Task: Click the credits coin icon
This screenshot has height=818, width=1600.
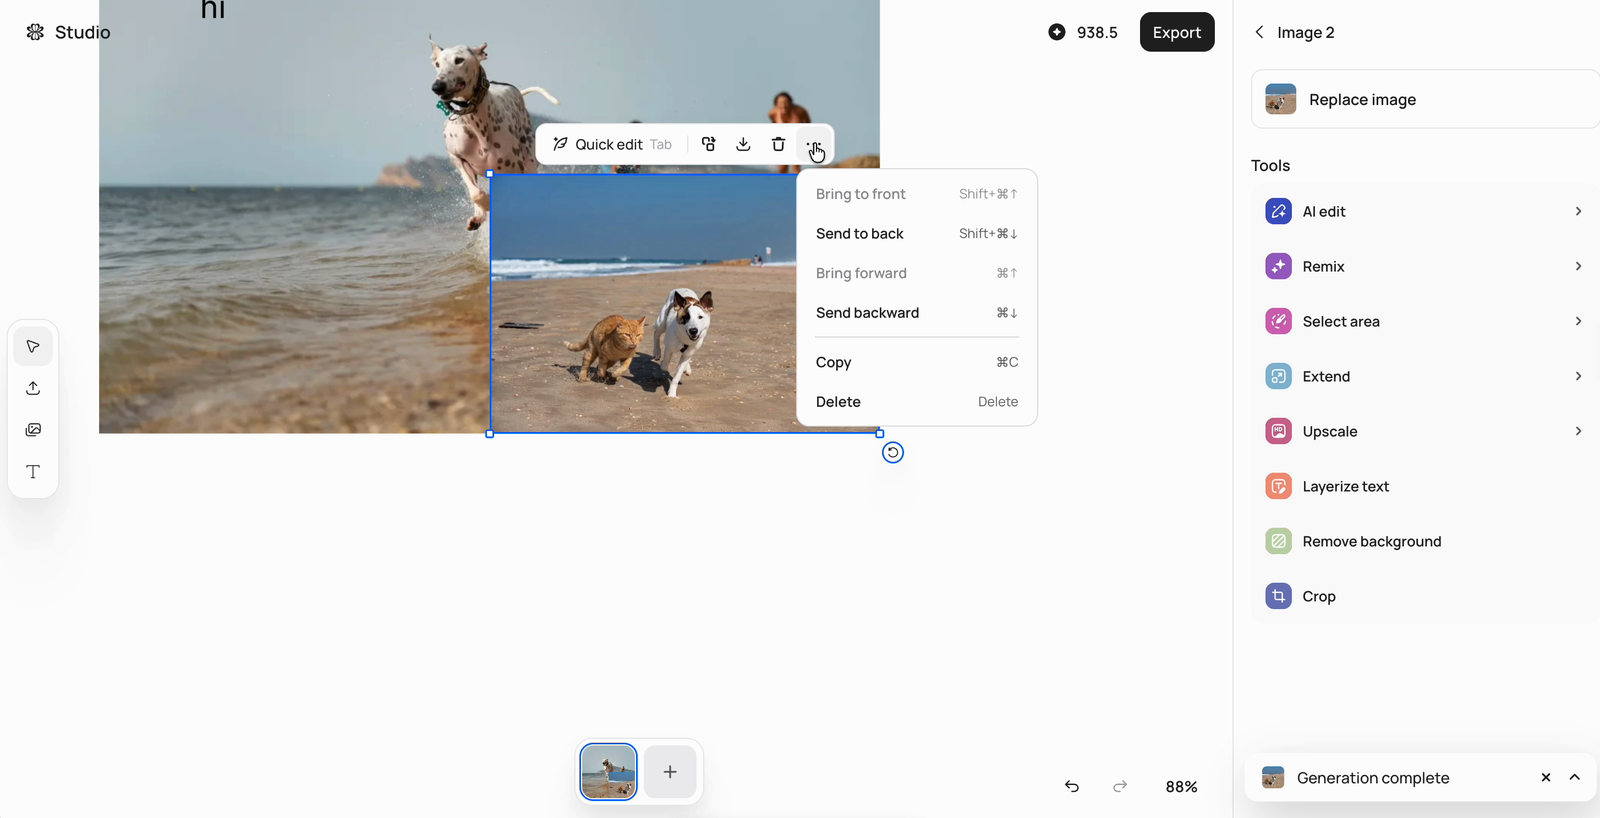Action: point(1057,32)
